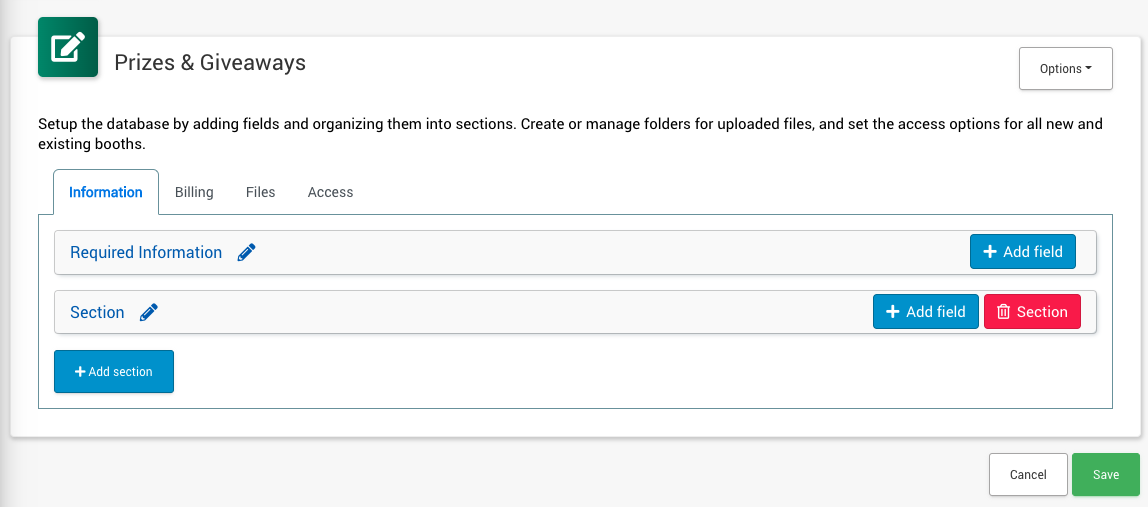Click the green edit form icon

[68, 48]
